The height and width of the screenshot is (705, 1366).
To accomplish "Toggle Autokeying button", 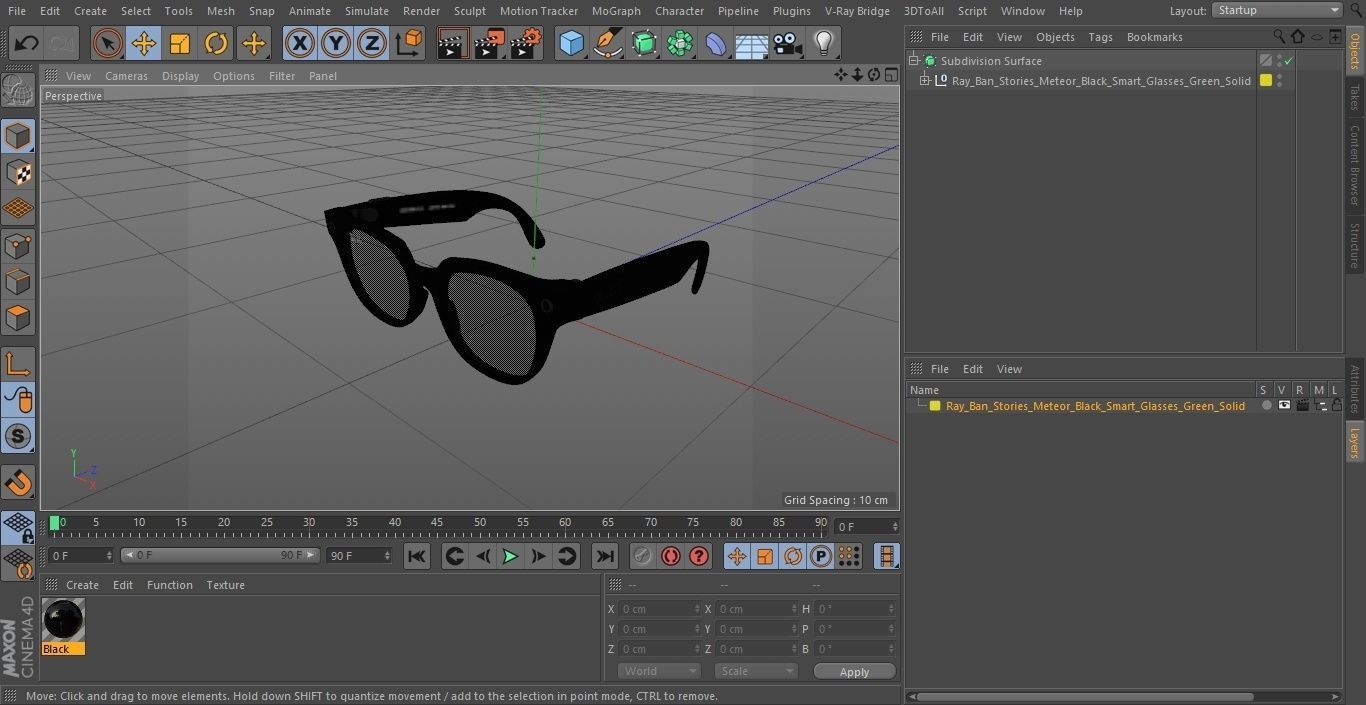I will pyautogui.click(x=670, y=556).
